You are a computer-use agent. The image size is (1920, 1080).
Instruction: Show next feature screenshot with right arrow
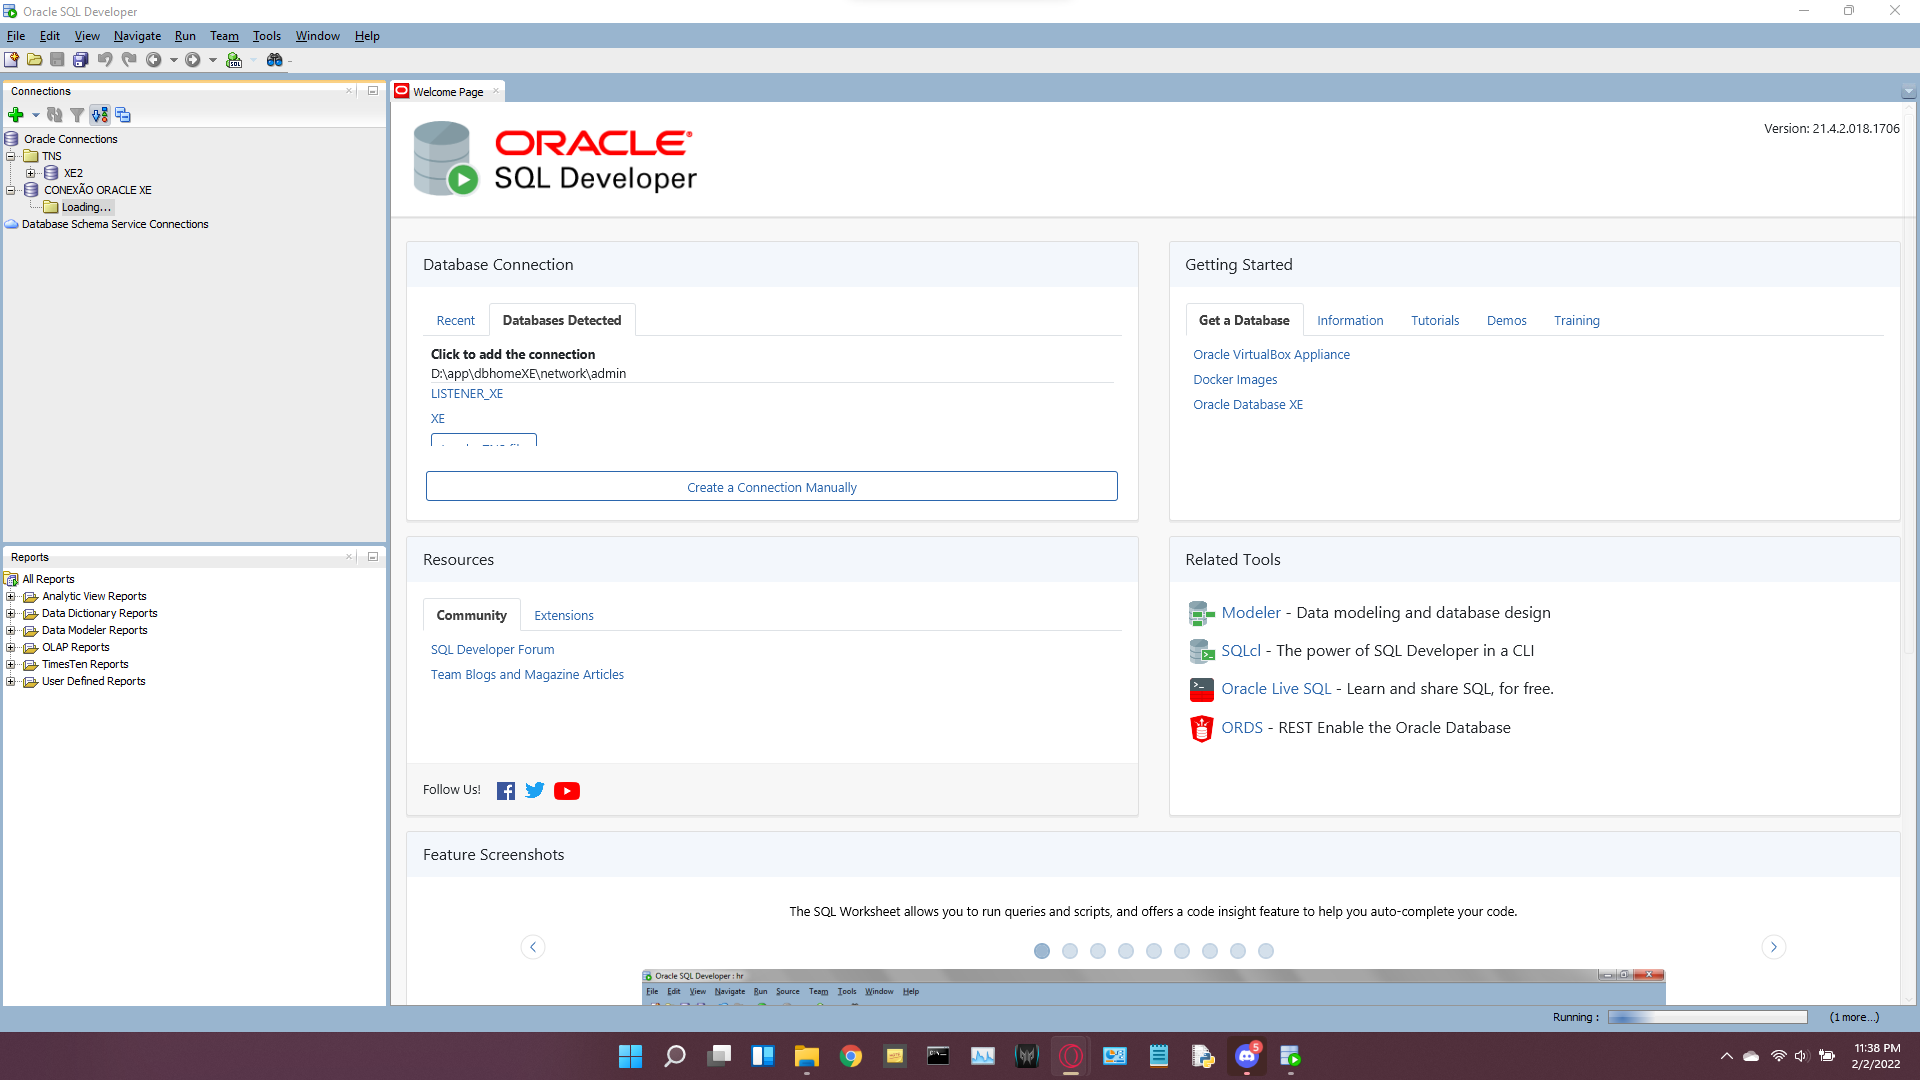coord(1773,947)
